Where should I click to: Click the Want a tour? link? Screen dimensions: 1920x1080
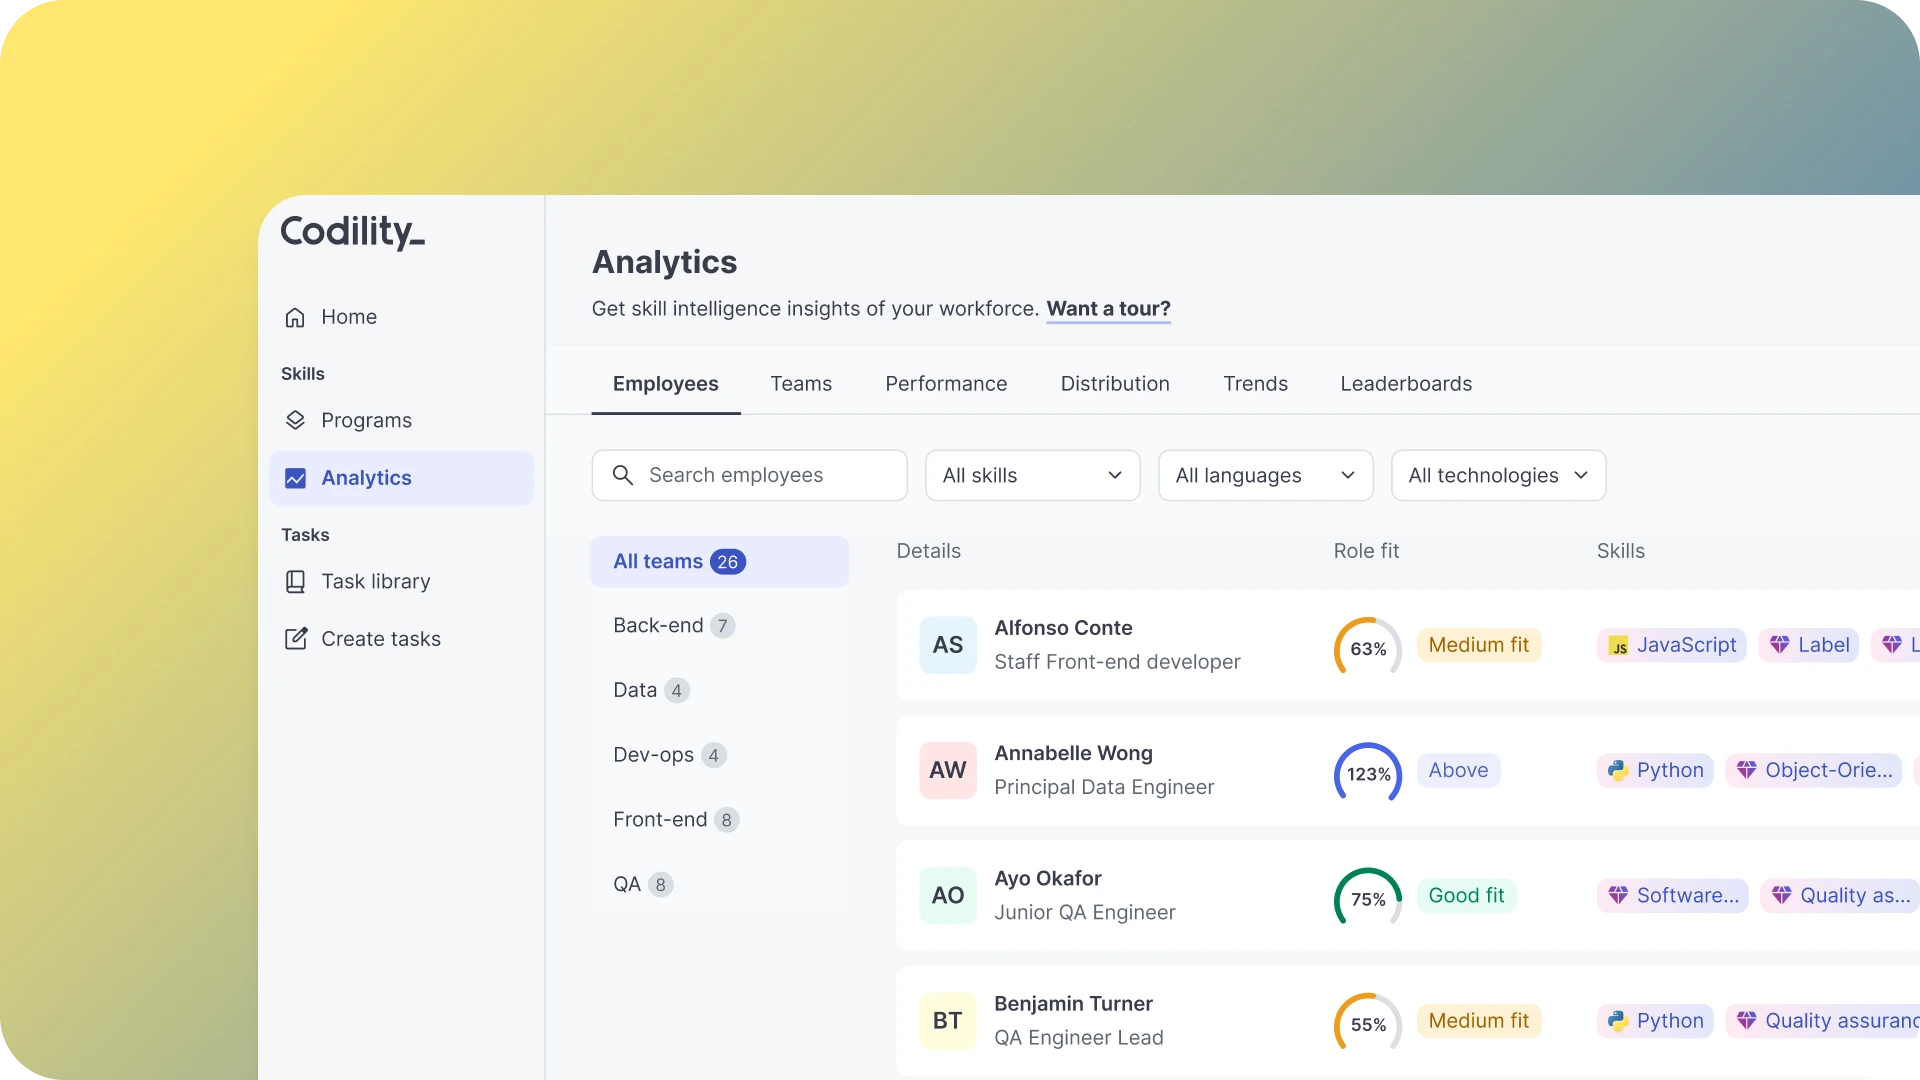(1108, 309)
